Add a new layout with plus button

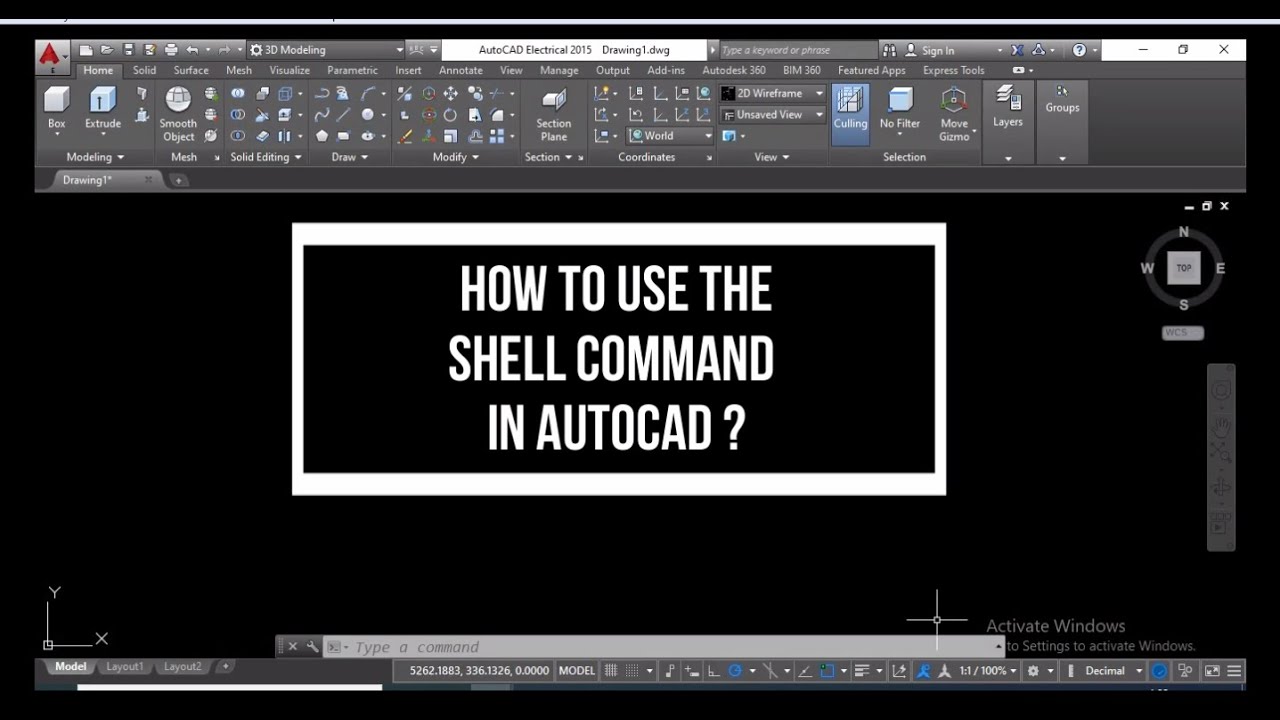pos(226,666)
